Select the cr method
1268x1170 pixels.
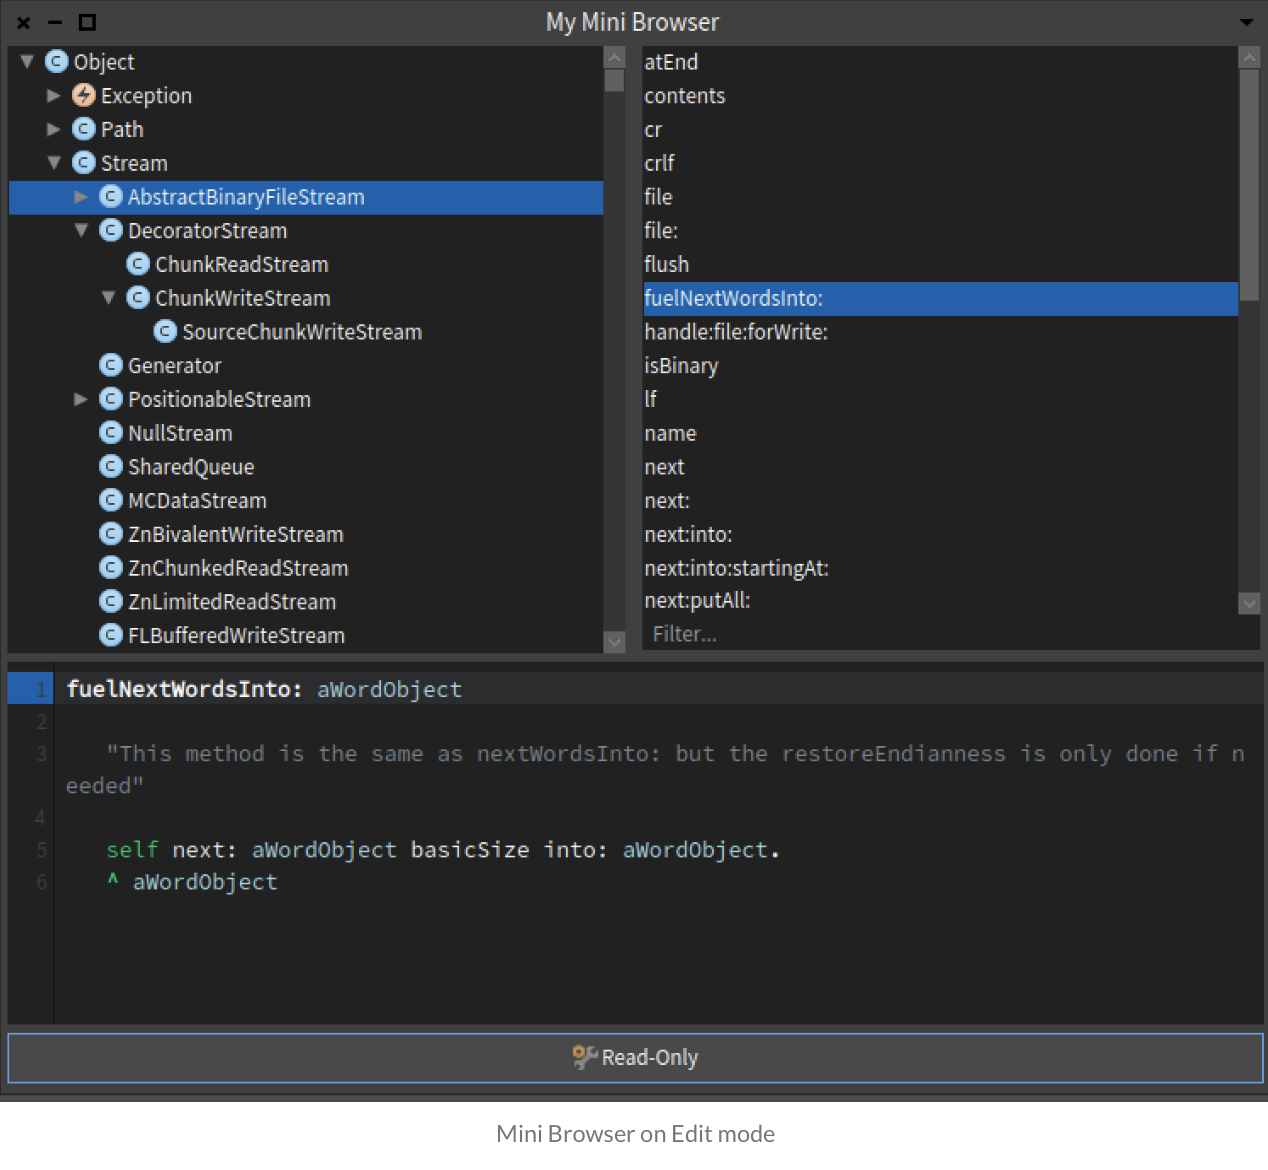click(940, 130)
